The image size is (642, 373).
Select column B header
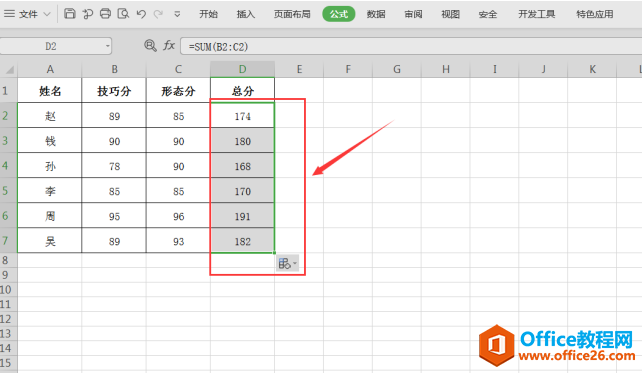tap(114, 69)
